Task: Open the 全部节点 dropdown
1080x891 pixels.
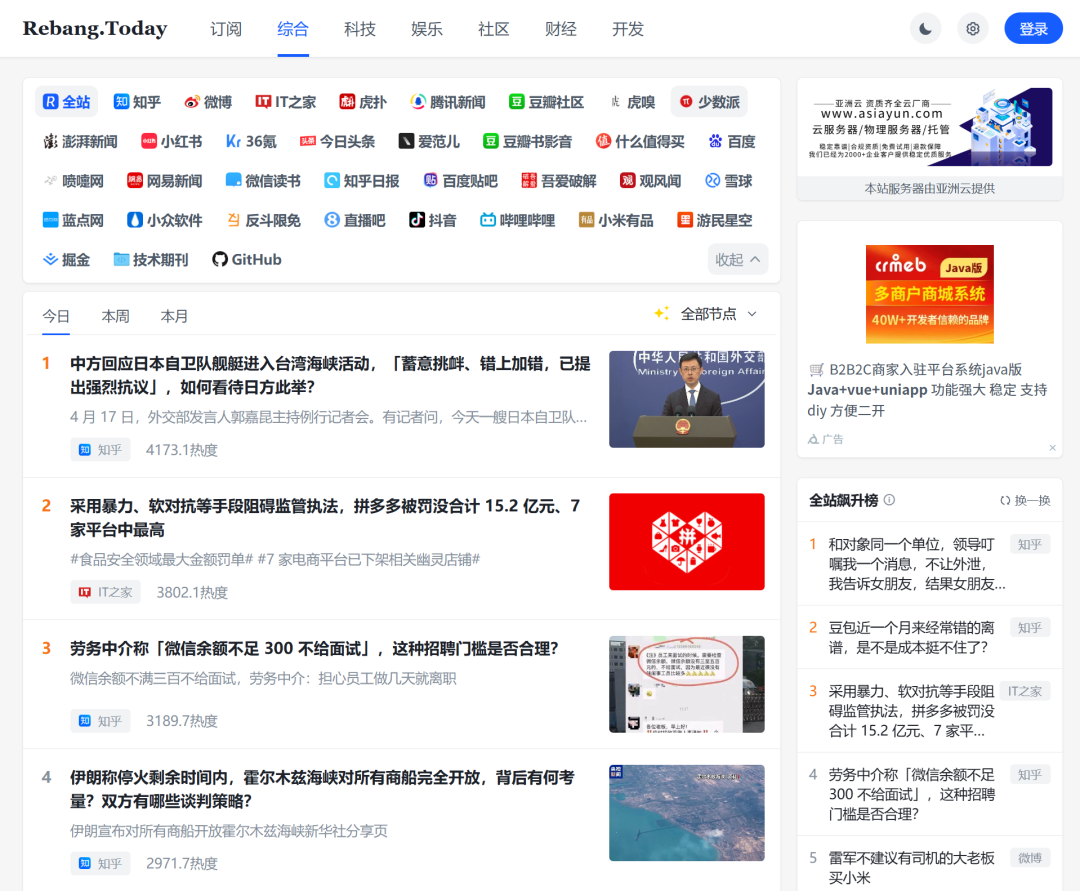Action: (x=707, y=314)
